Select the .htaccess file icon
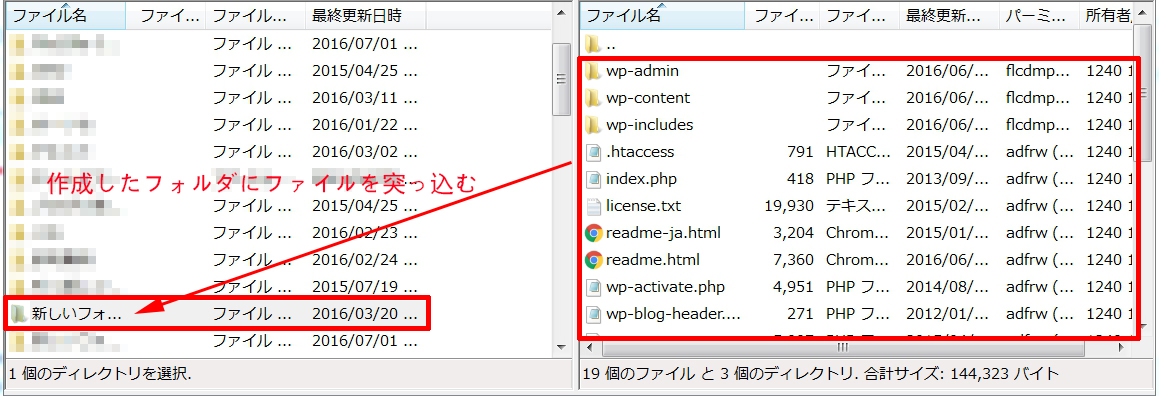 click(x=593, y=152)
